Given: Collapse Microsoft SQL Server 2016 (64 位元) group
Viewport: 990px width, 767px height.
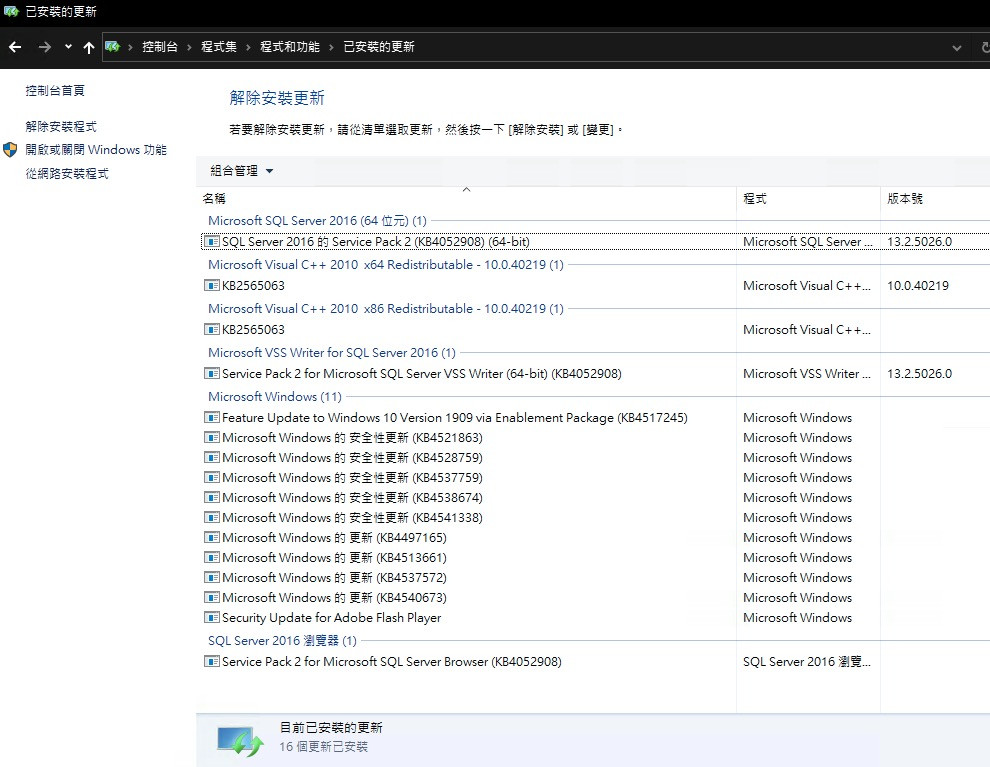Looking at the screenshot, I should pos(317,220).
